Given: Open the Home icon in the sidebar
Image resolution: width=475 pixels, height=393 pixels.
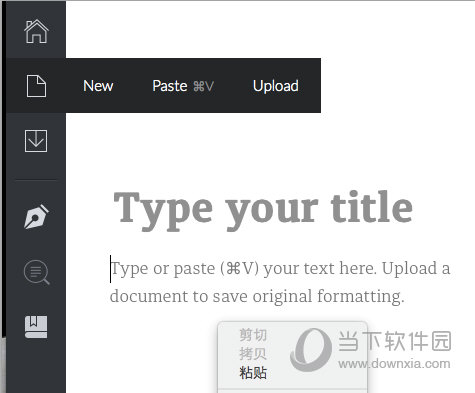Looking at the screenshot, I should coord(36,31).
